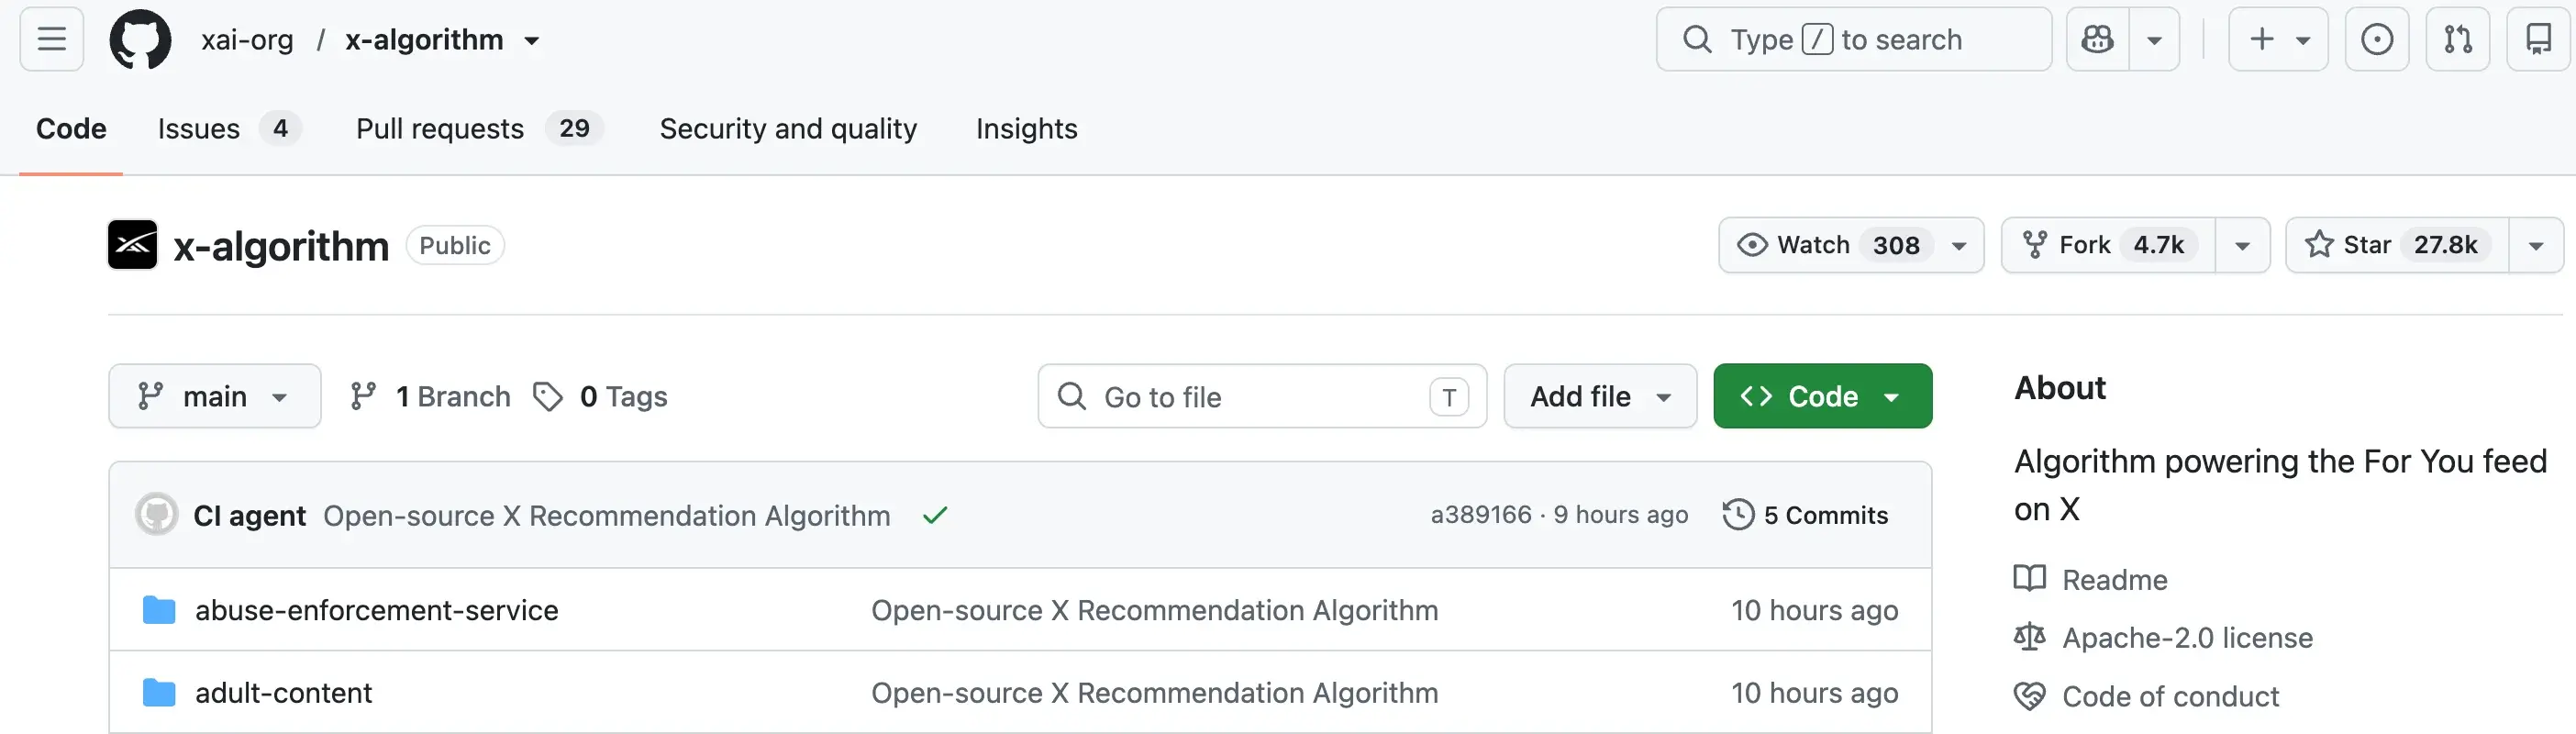The width and height of the screenshot is (2576, 734).
Task: Open notifications inbox icon
Action: coord(2538,40)
